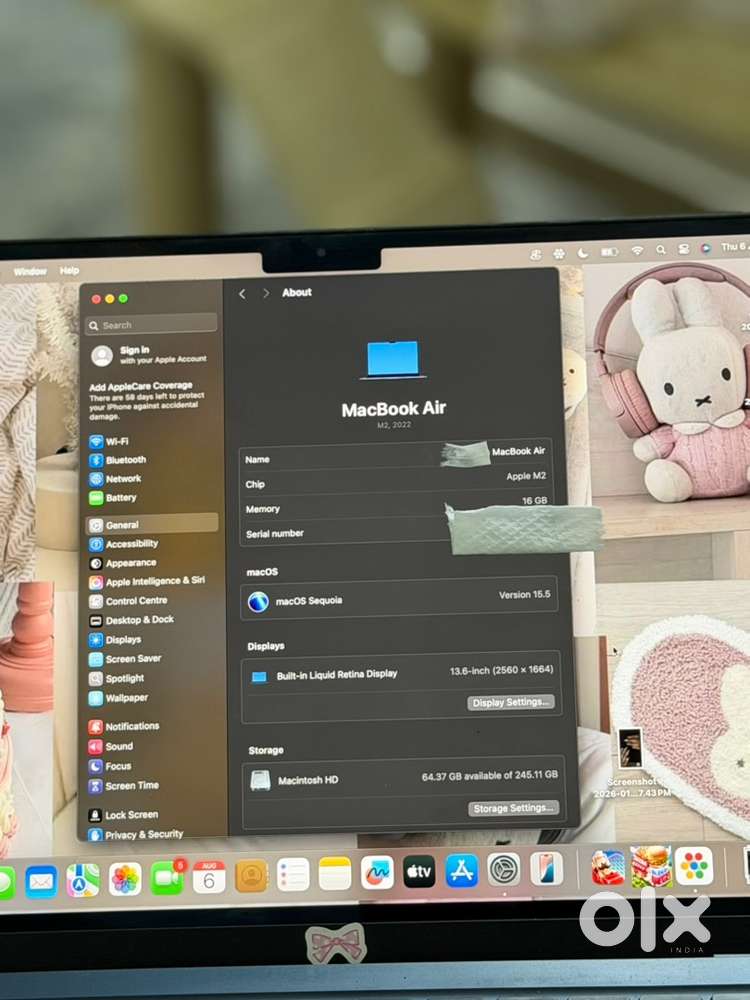Select the Screenshot file on desktop
This screenshot has width=750, height=1000.
click(631, 764)
